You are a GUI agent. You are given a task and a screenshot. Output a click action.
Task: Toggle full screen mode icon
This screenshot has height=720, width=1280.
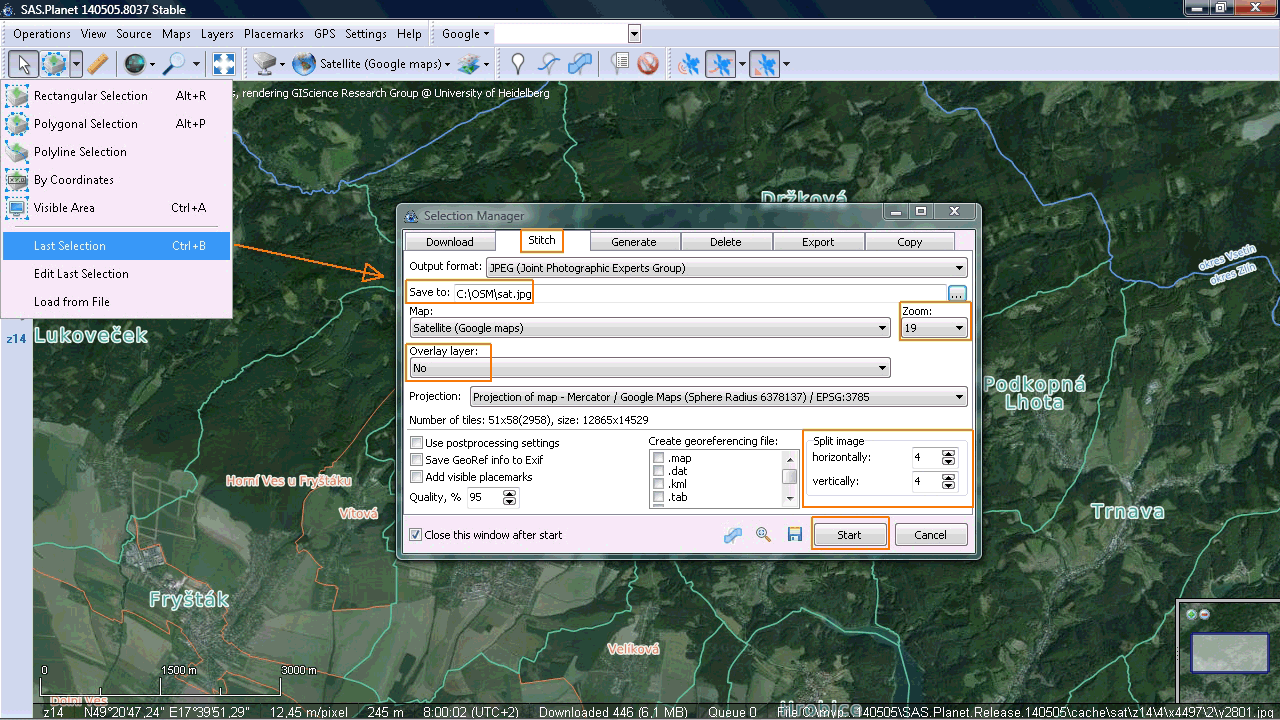223,64
